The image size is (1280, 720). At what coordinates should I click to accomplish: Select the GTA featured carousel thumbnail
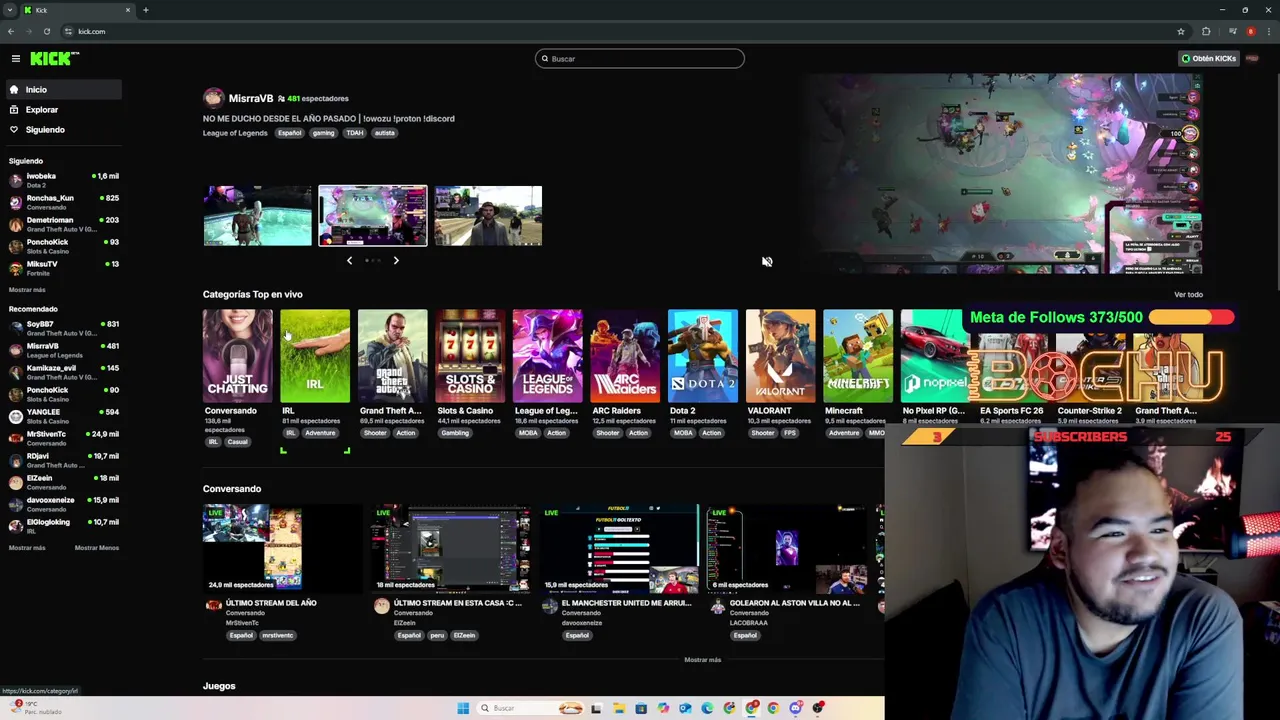488,215
